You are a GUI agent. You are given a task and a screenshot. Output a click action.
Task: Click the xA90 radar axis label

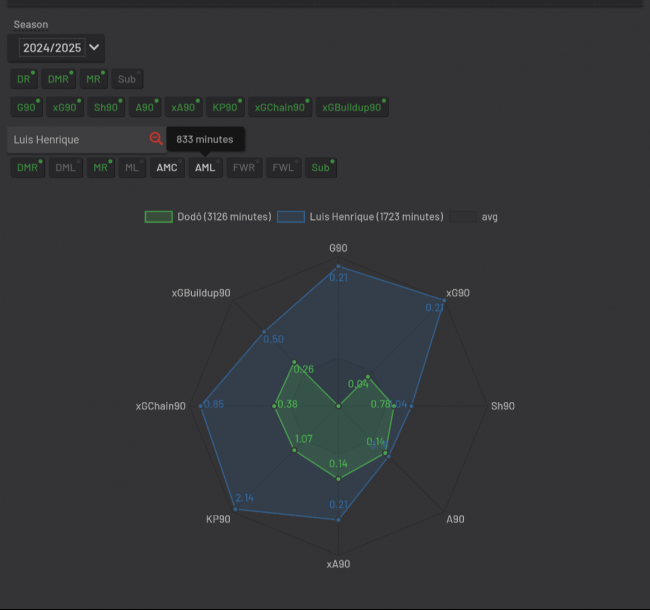pos(338,564)
